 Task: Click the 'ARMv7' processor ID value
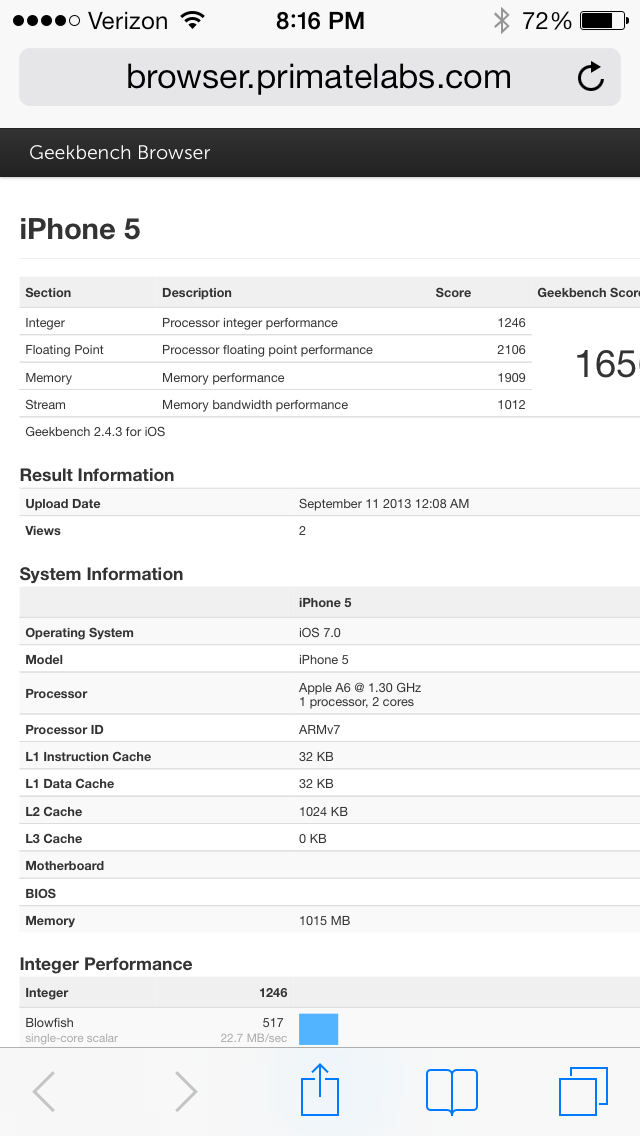click(x=320, y=730)
